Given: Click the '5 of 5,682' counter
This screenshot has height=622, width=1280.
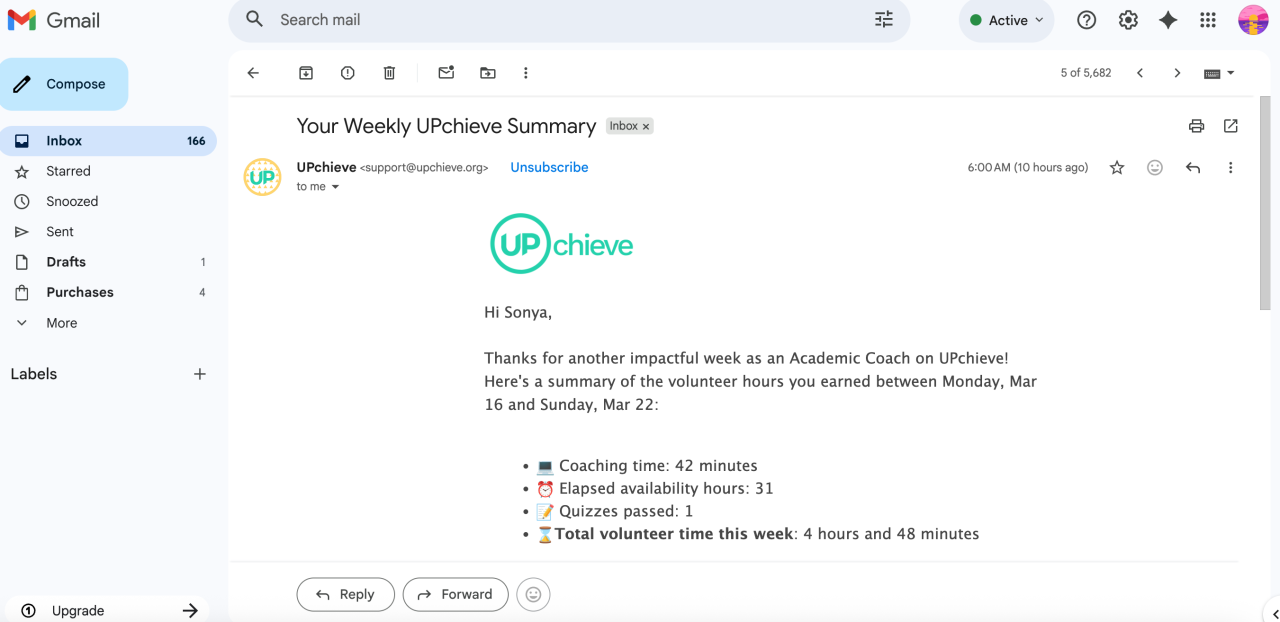Looking at the screenshot, I should point(1086,73).
